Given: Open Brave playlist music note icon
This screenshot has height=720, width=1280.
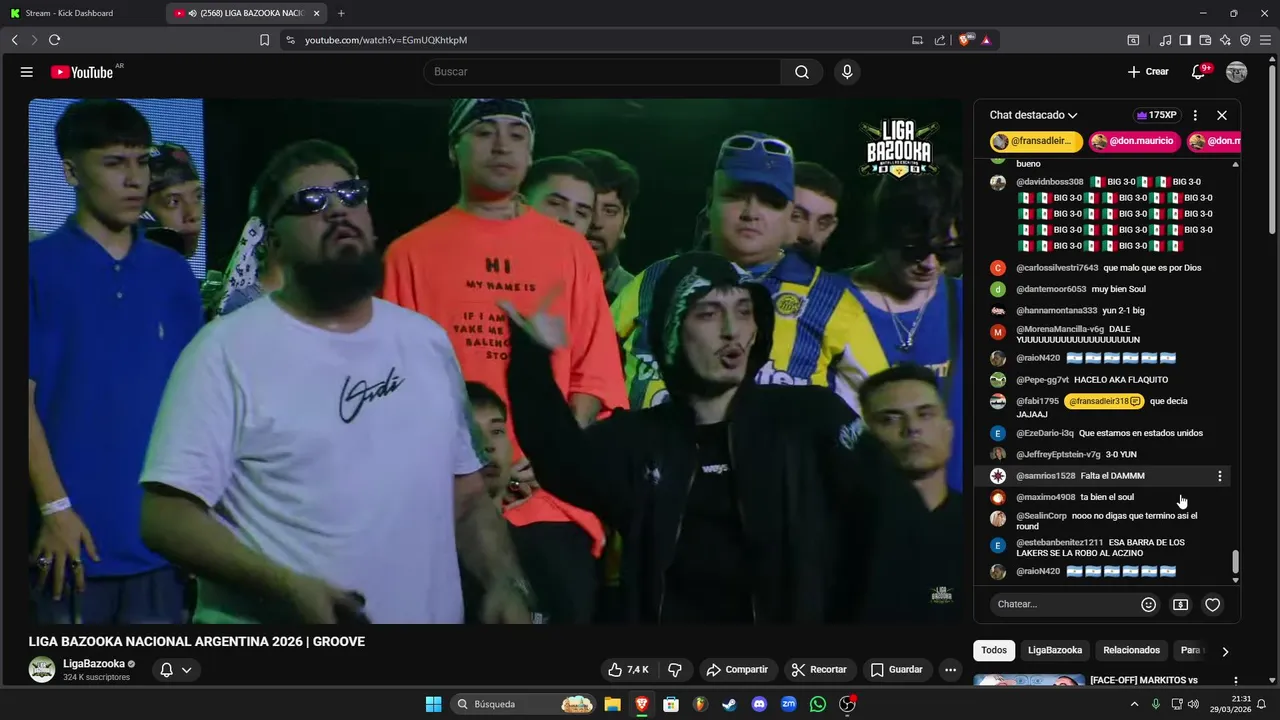Looking at the screenshot, I should click(x=1165, y=40).
